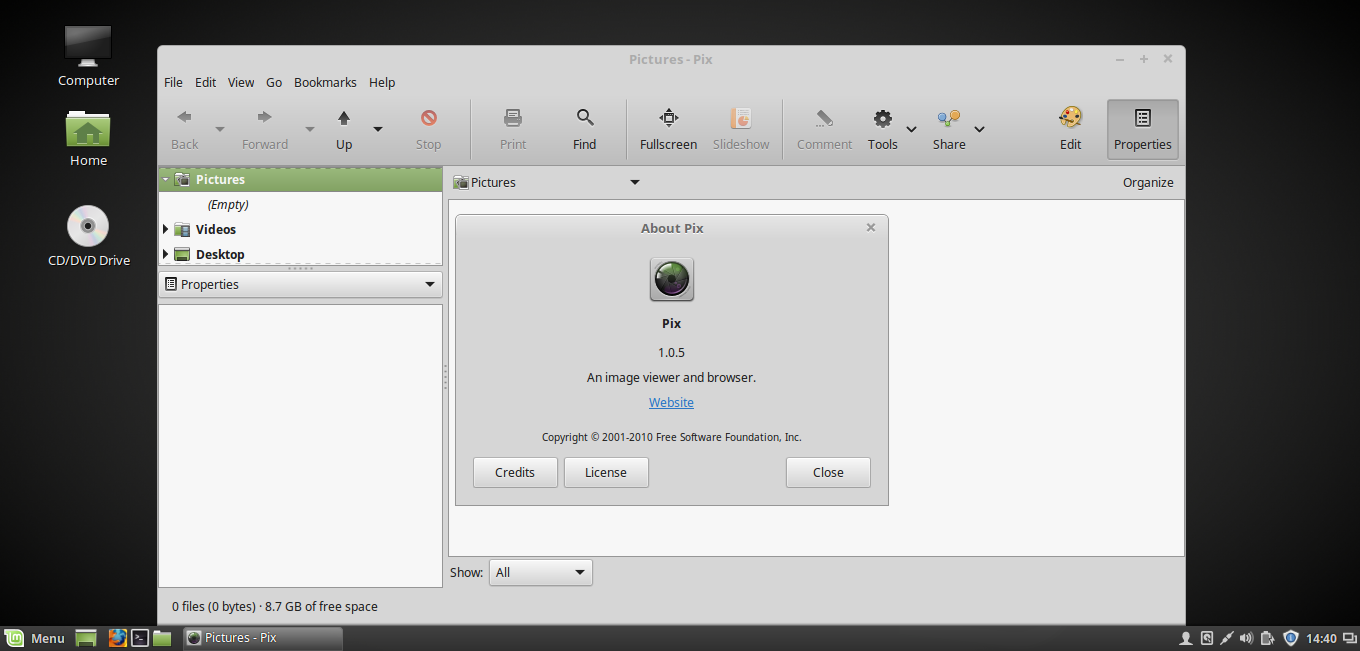Open the Go menu
1360x651 pixels.
tap(274, 82)
